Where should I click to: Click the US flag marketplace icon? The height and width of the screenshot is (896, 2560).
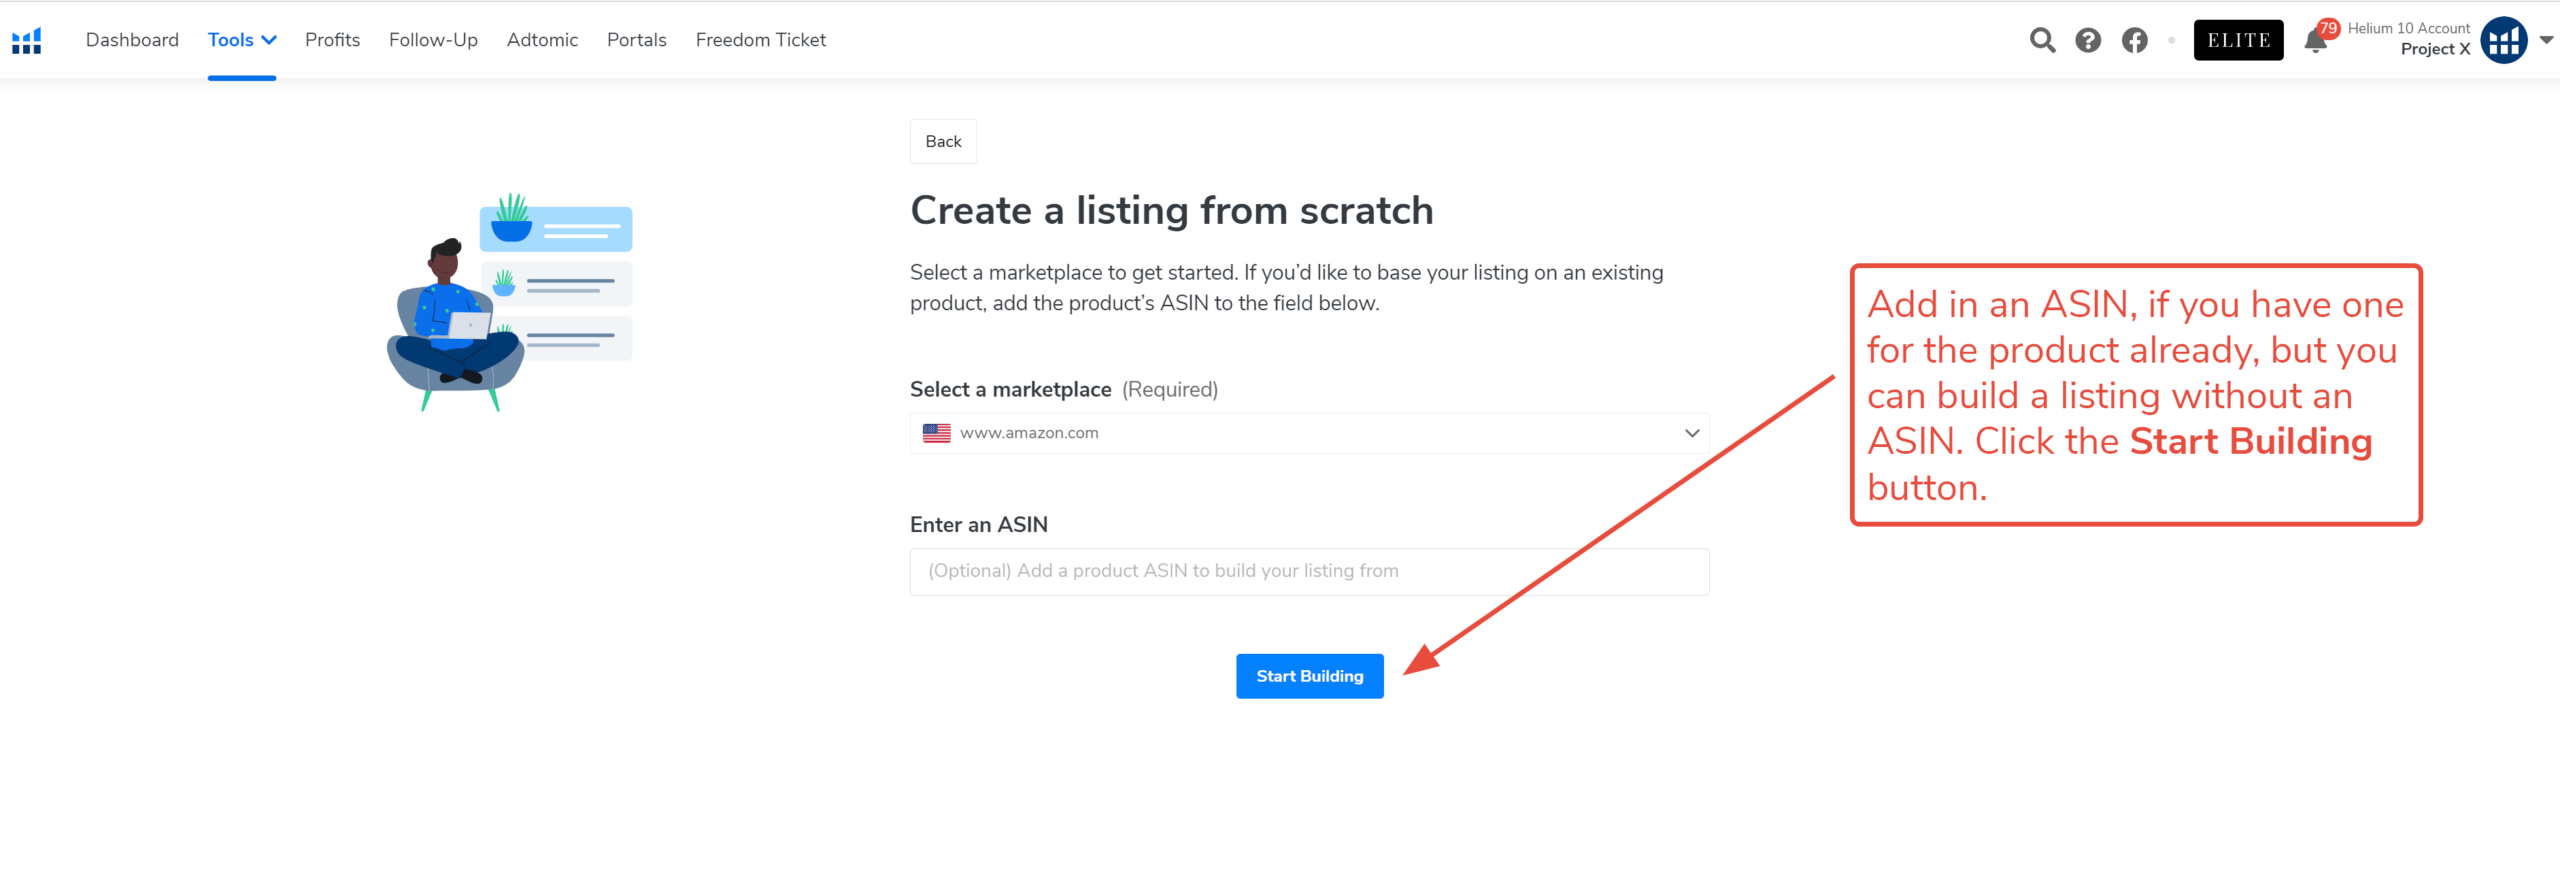coord(936,433)
